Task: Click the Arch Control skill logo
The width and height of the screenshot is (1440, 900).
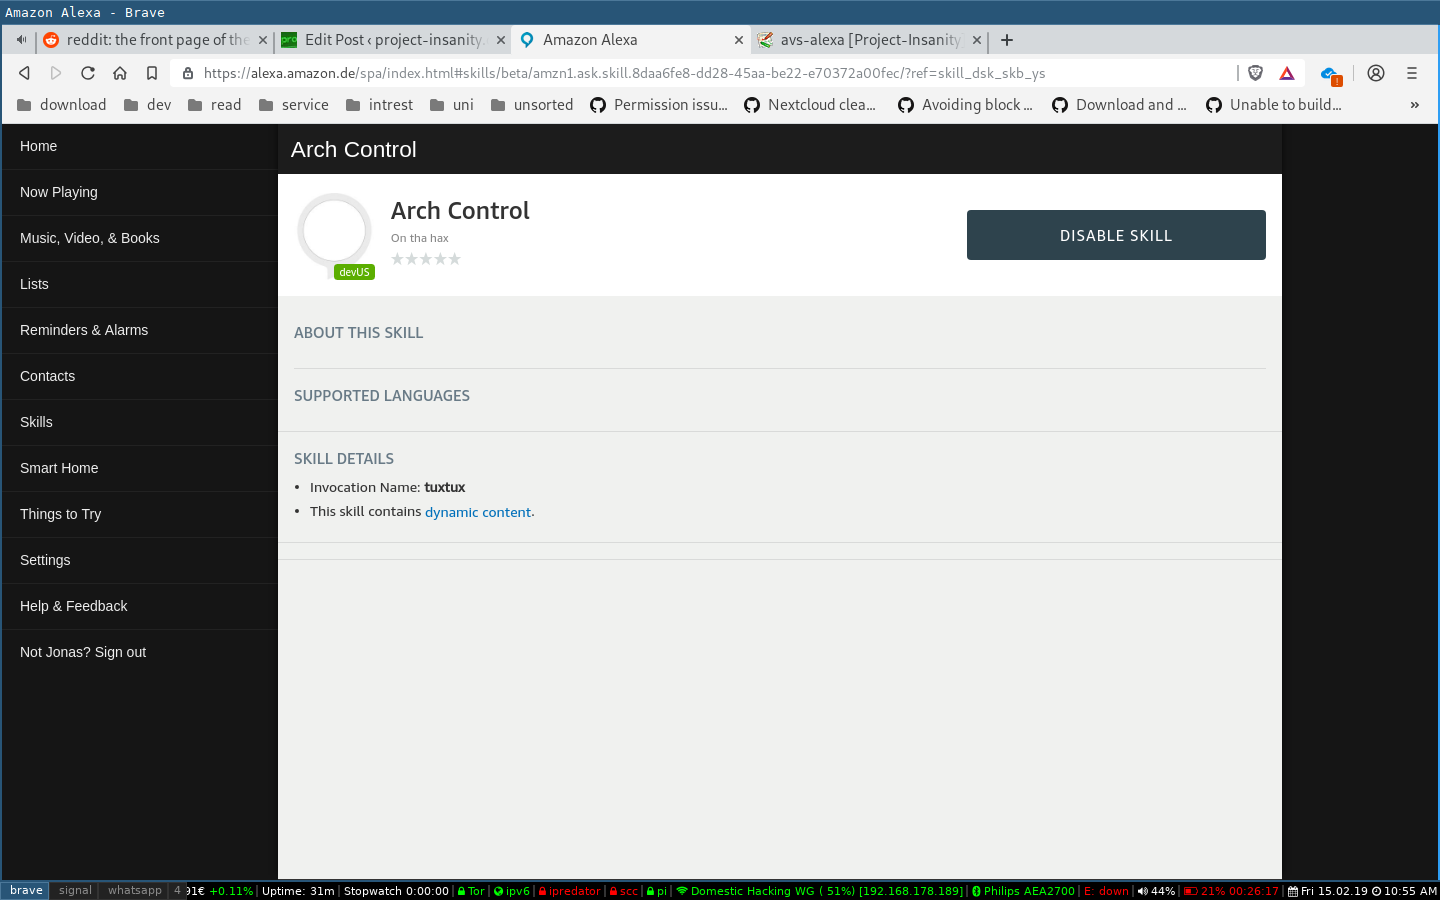Action: pyautogui.click(x=335, y=231)
